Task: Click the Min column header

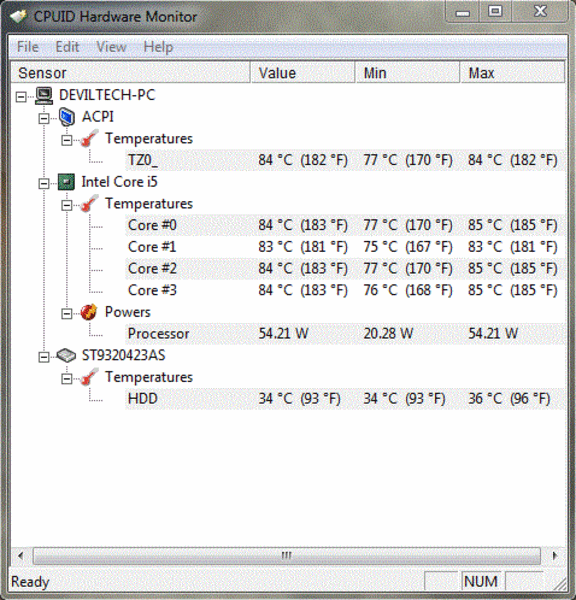Action: pos(407,72)
